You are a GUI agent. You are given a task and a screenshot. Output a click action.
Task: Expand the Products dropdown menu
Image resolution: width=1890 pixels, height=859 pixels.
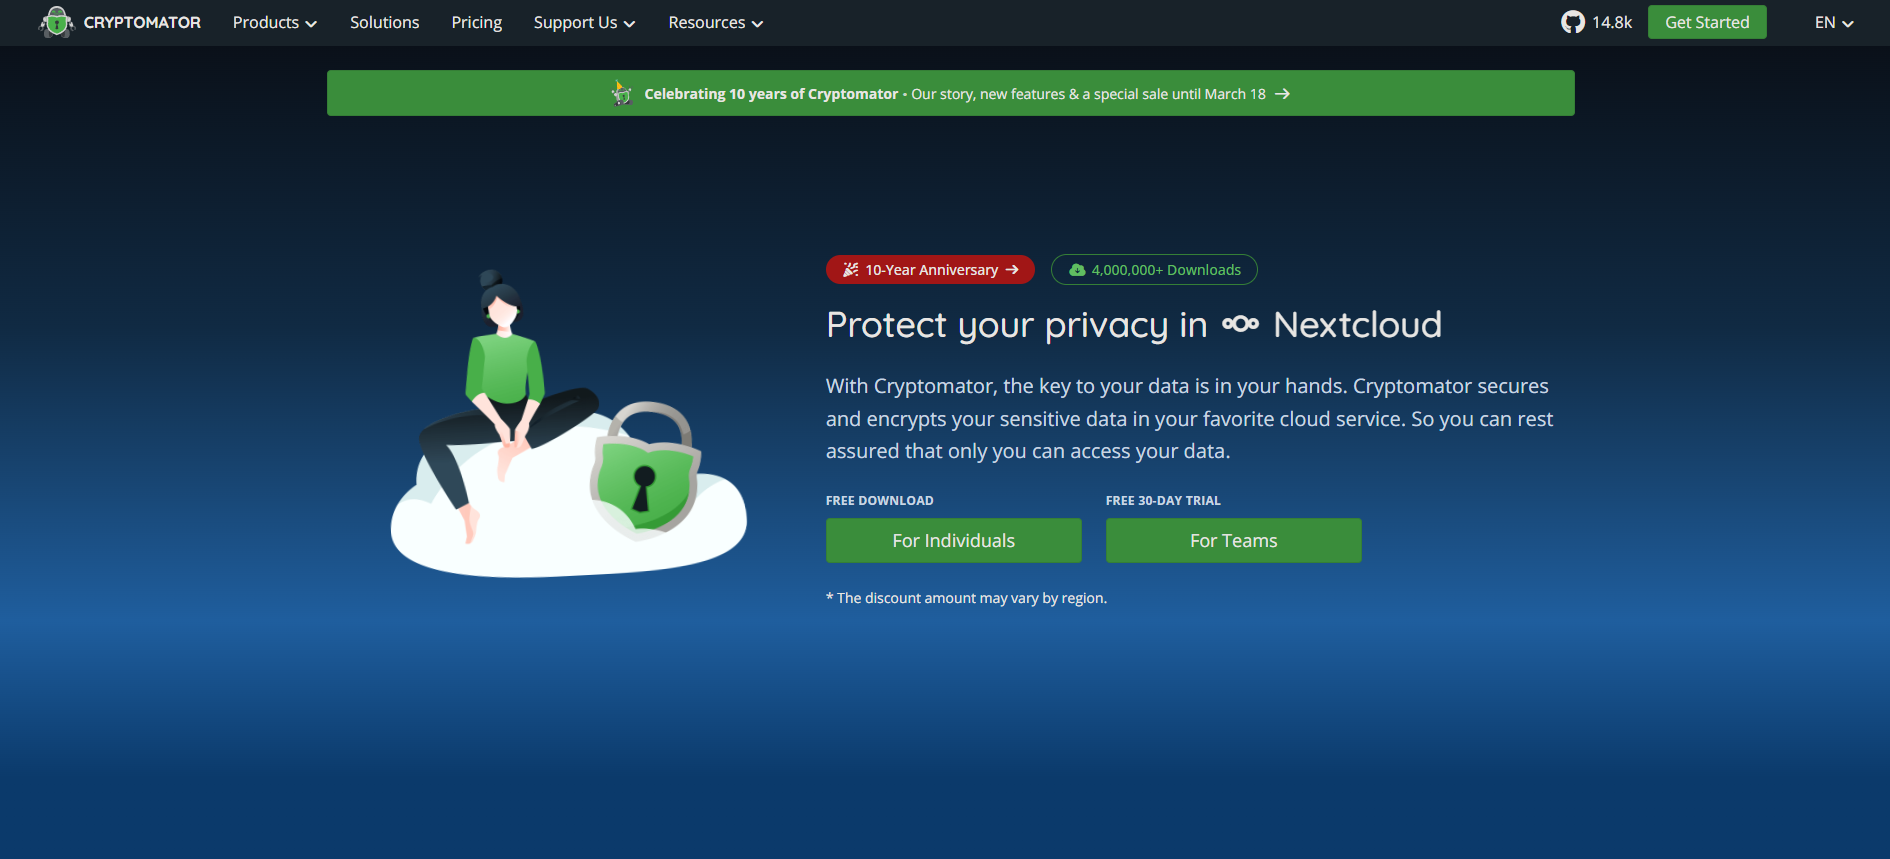[x=274, y=22]
